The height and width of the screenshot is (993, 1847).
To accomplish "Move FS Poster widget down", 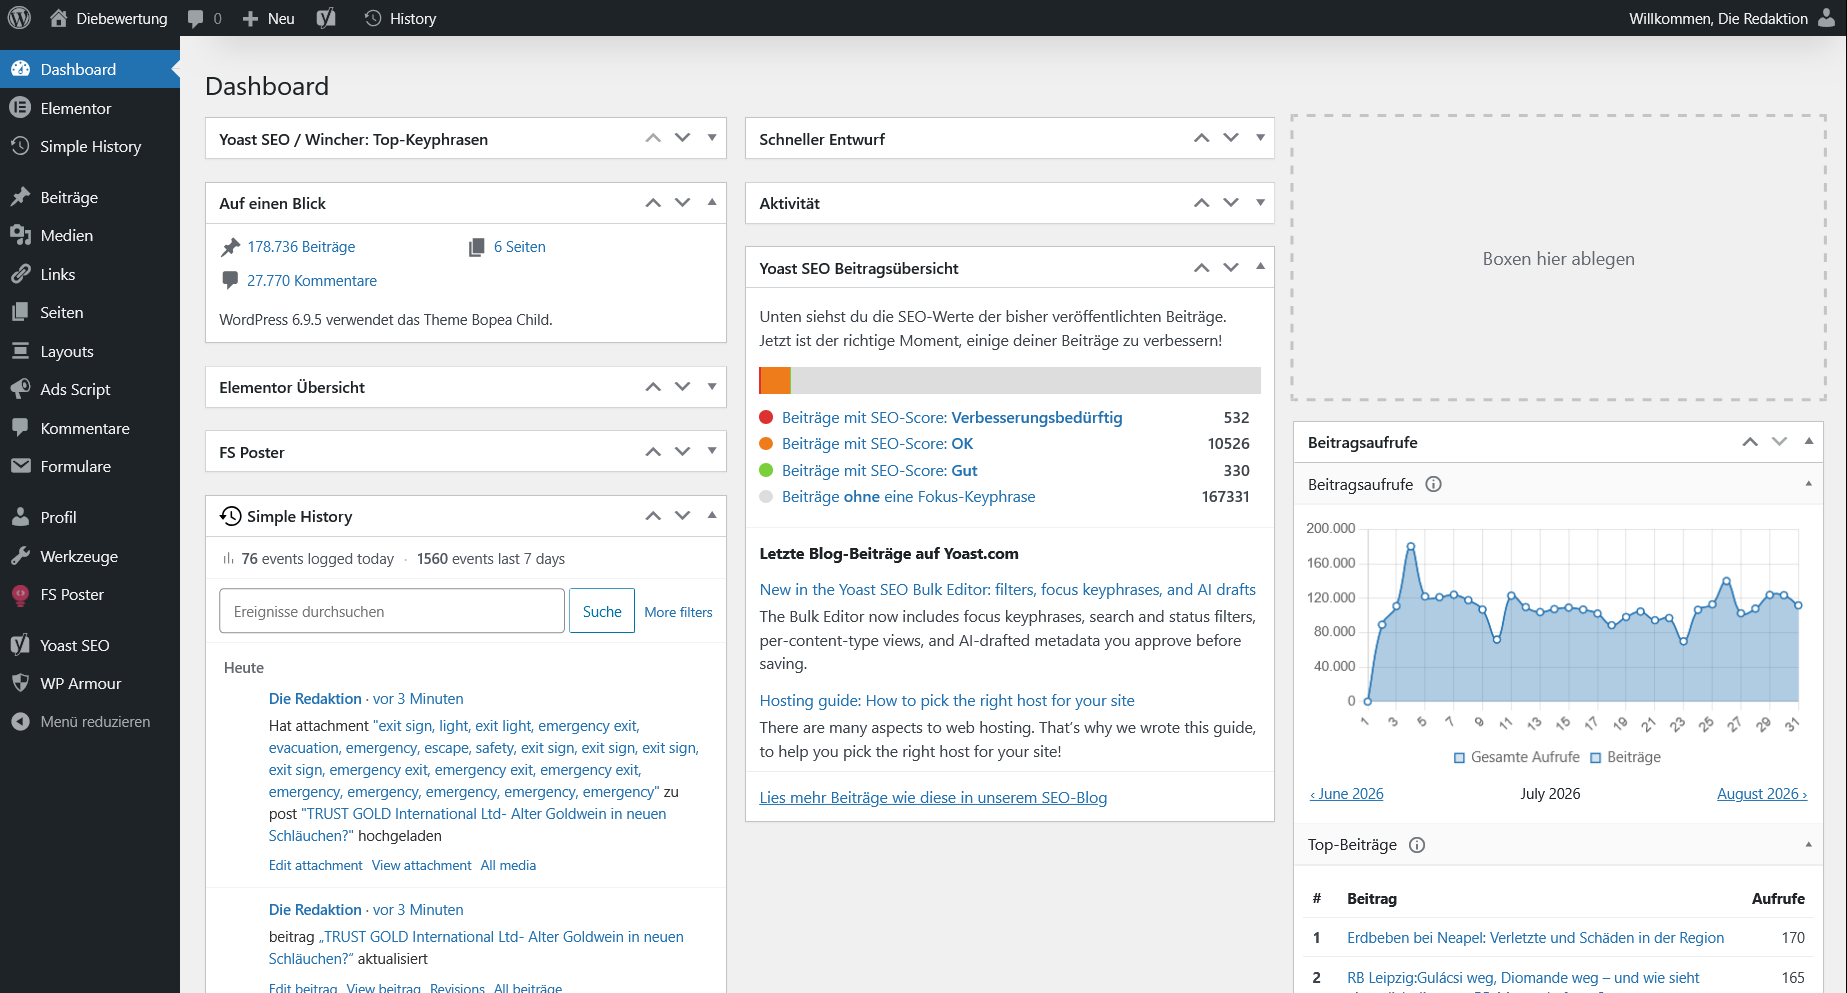I will pyautogui.click(x=682, y=451).
